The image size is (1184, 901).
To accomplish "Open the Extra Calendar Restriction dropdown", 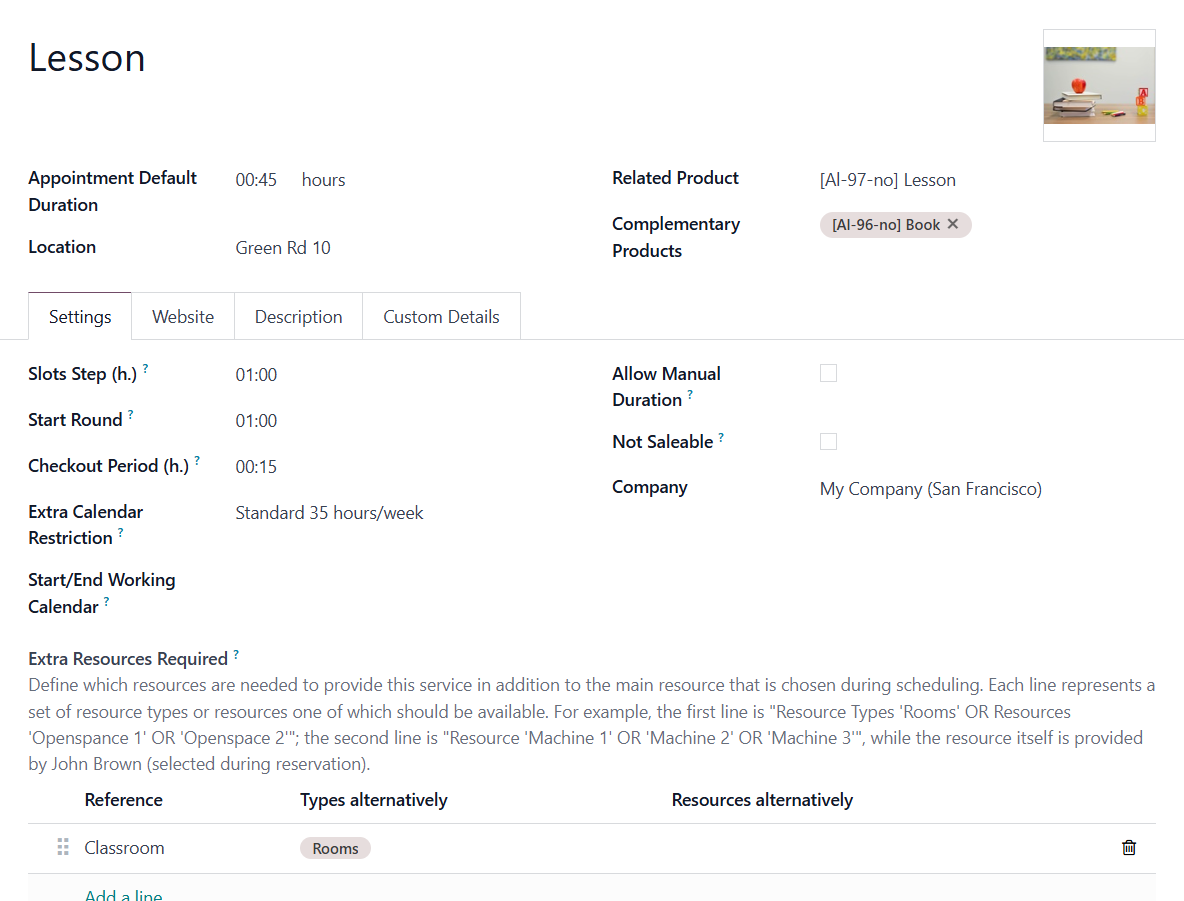I will point(408,513).
